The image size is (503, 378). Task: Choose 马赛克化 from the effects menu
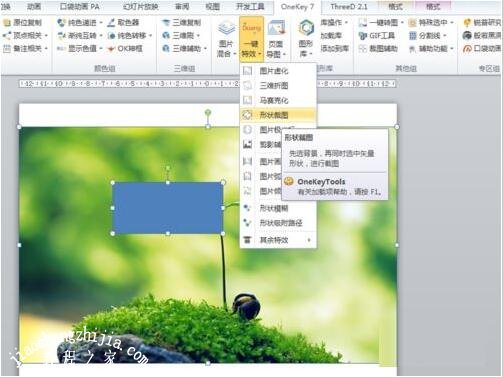[278, 100]
